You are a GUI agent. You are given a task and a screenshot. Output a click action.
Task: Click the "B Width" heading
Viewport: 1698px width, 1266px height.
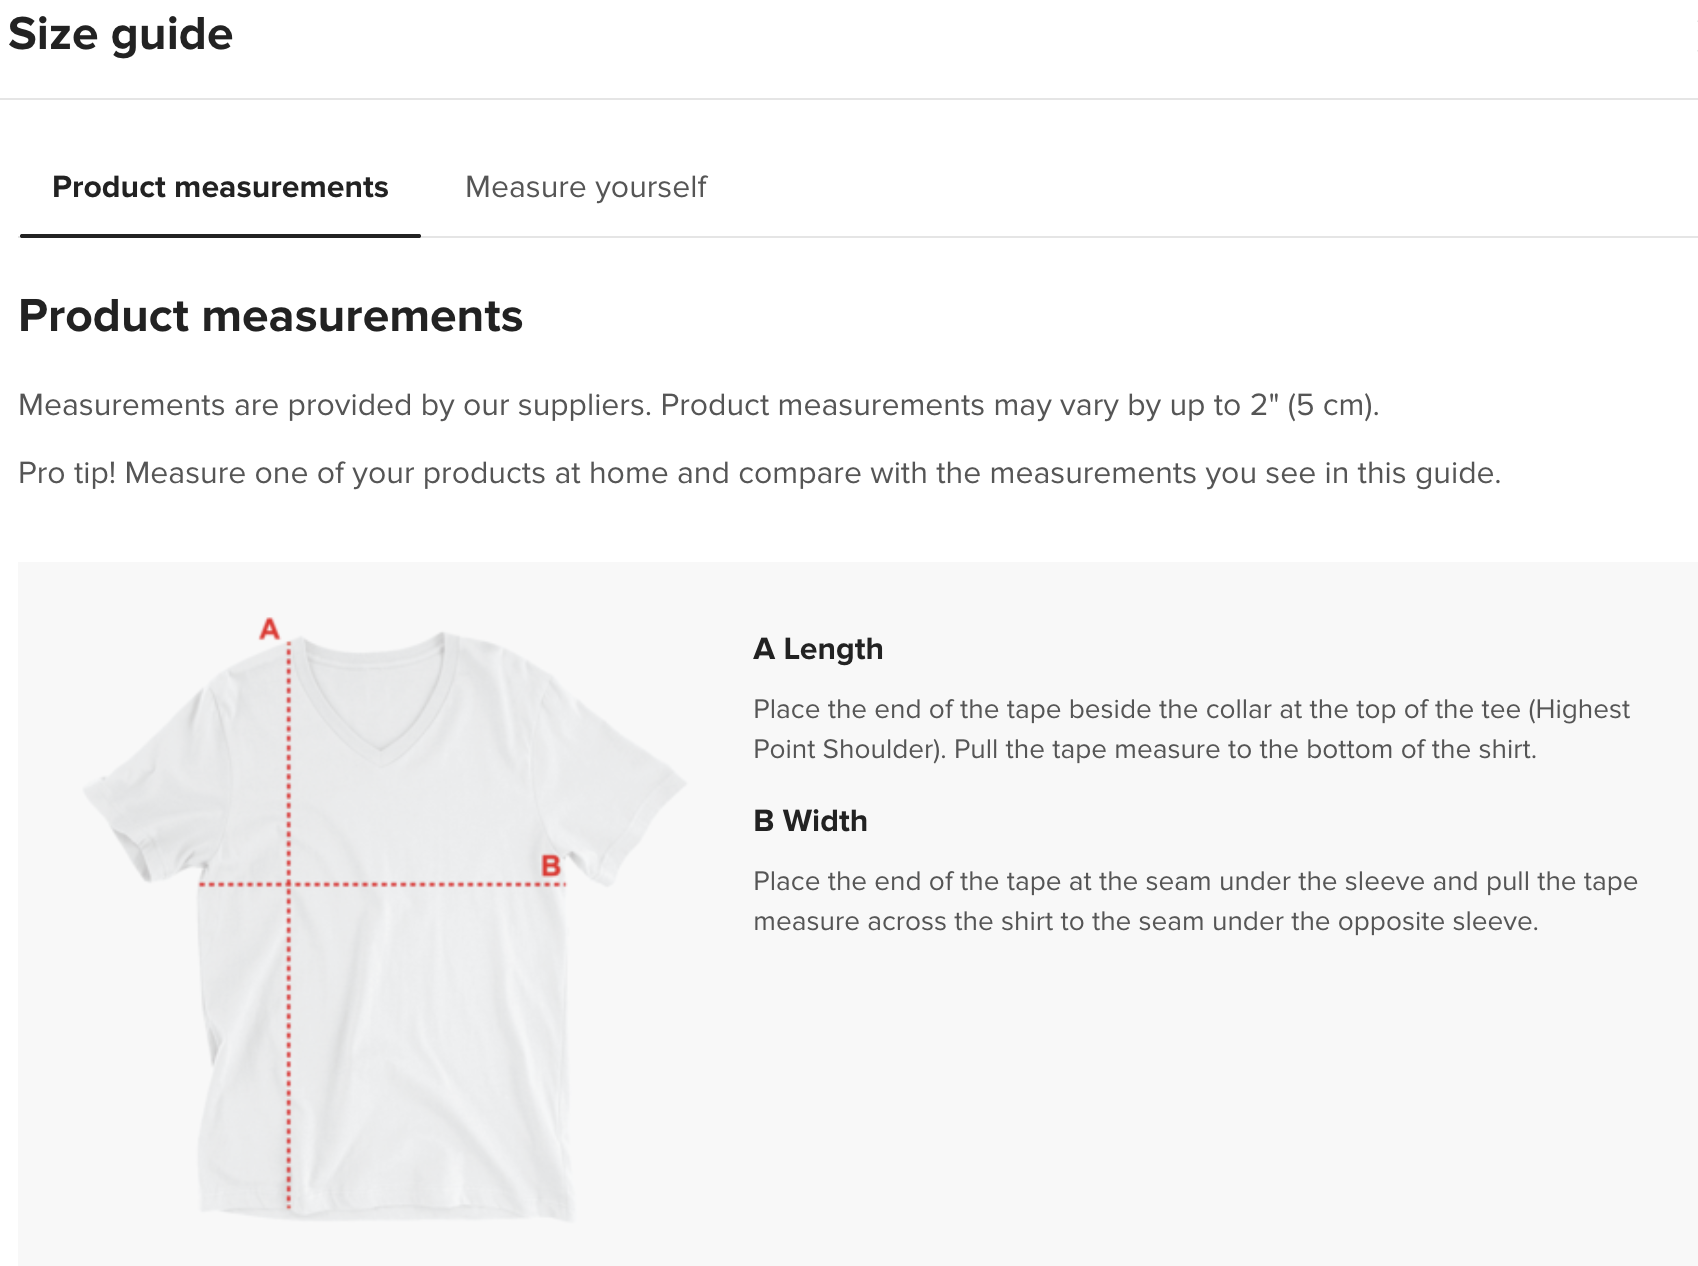coord(810,821)
